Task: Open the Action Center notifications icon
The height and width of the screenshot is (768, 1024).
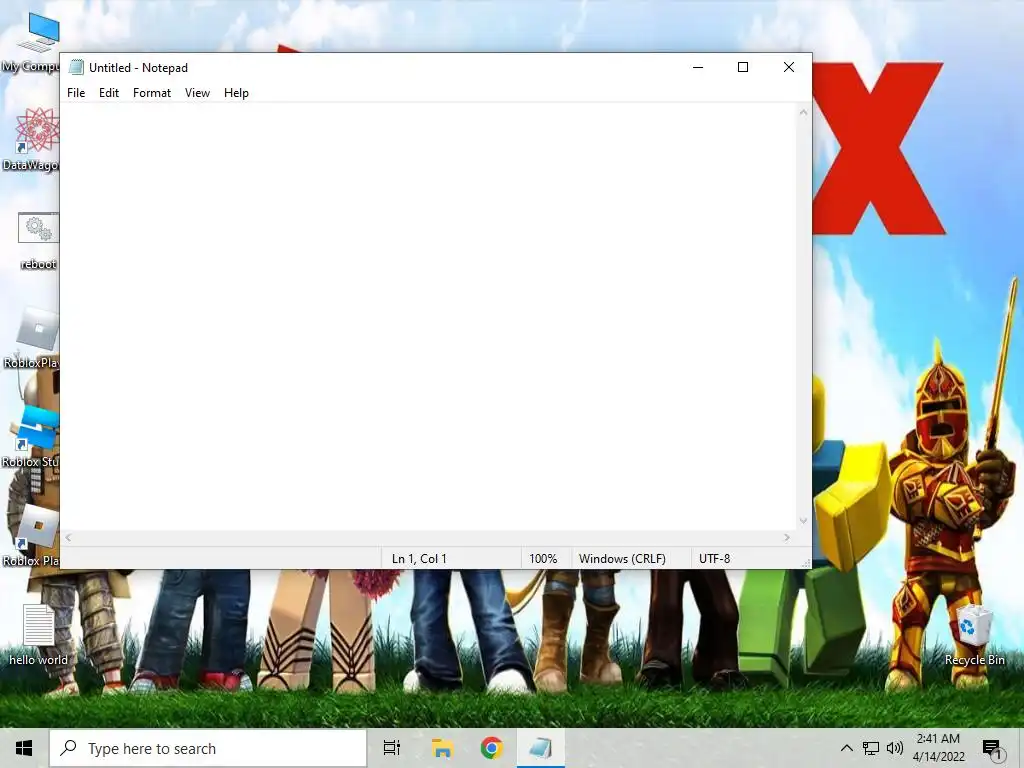Action: pos(992,748)
